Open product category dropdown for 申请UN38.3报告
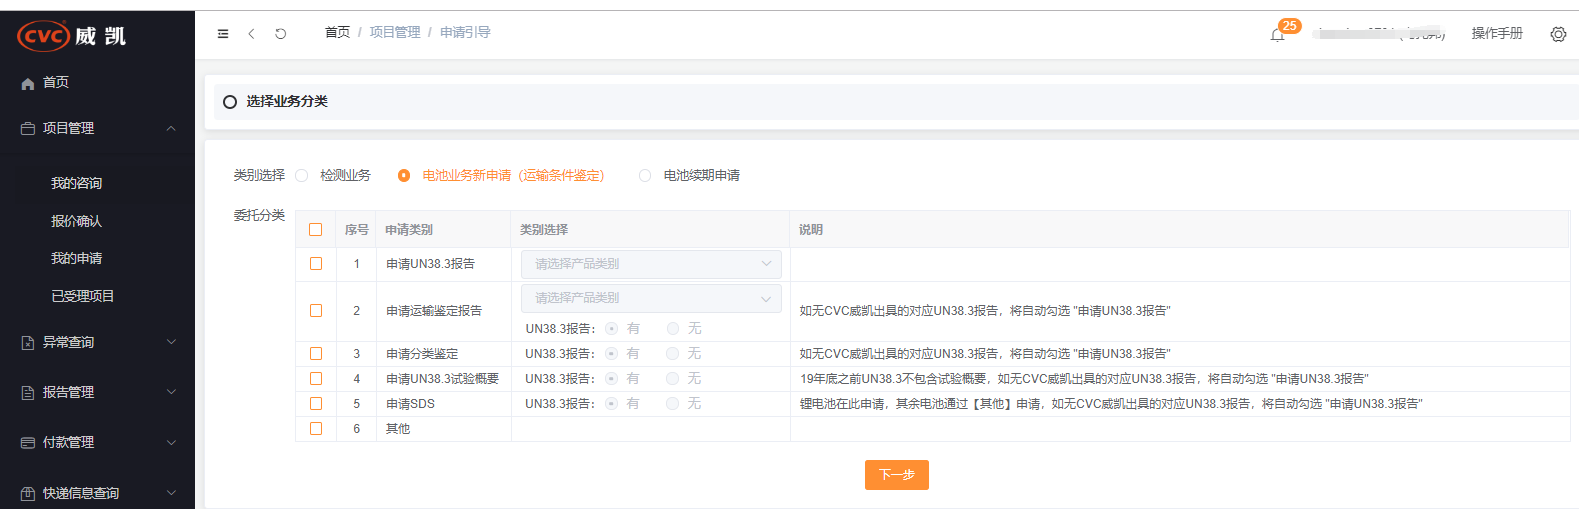Image resolution: width=1579 pixels, height=509 pixels. pos(651,264)
